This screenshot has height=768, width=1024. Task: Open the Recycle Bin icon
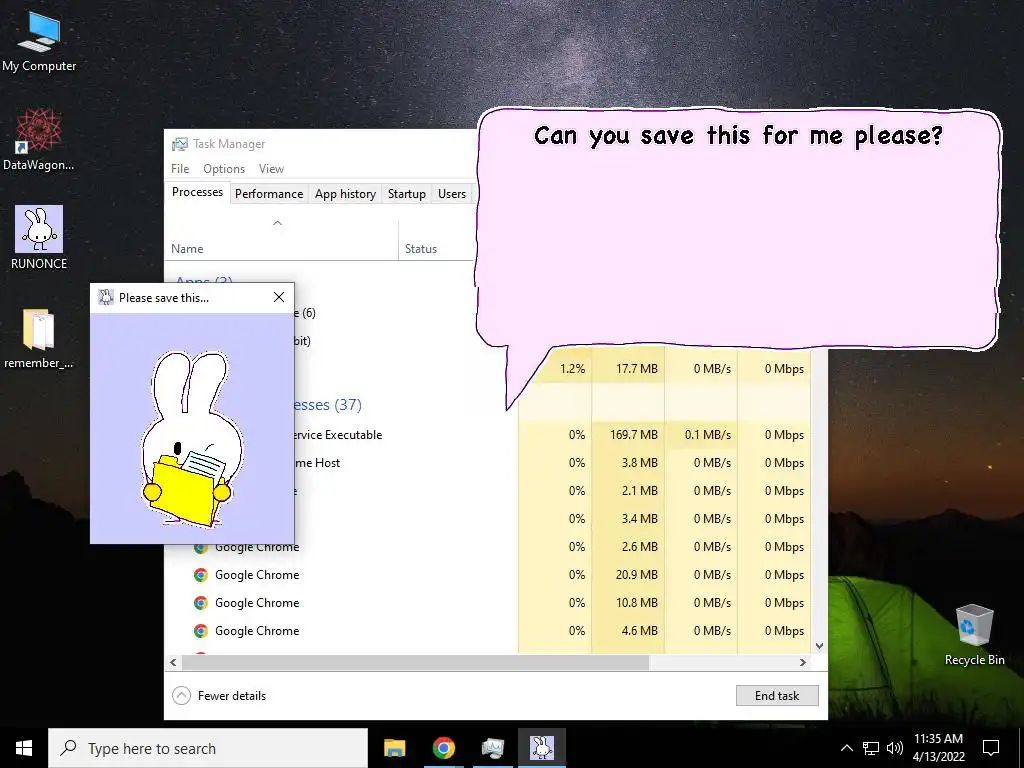974,635
